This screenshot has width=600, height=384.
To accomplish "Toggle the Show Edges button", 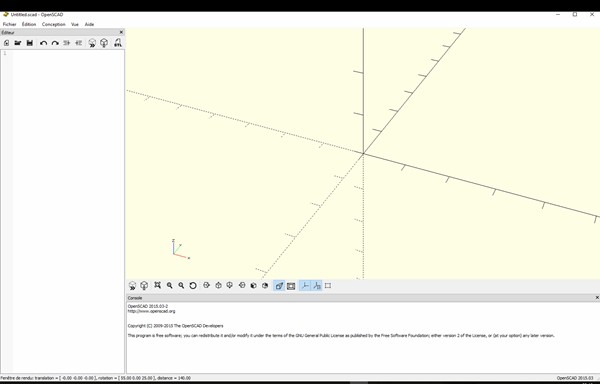I will tap(328, 286).
